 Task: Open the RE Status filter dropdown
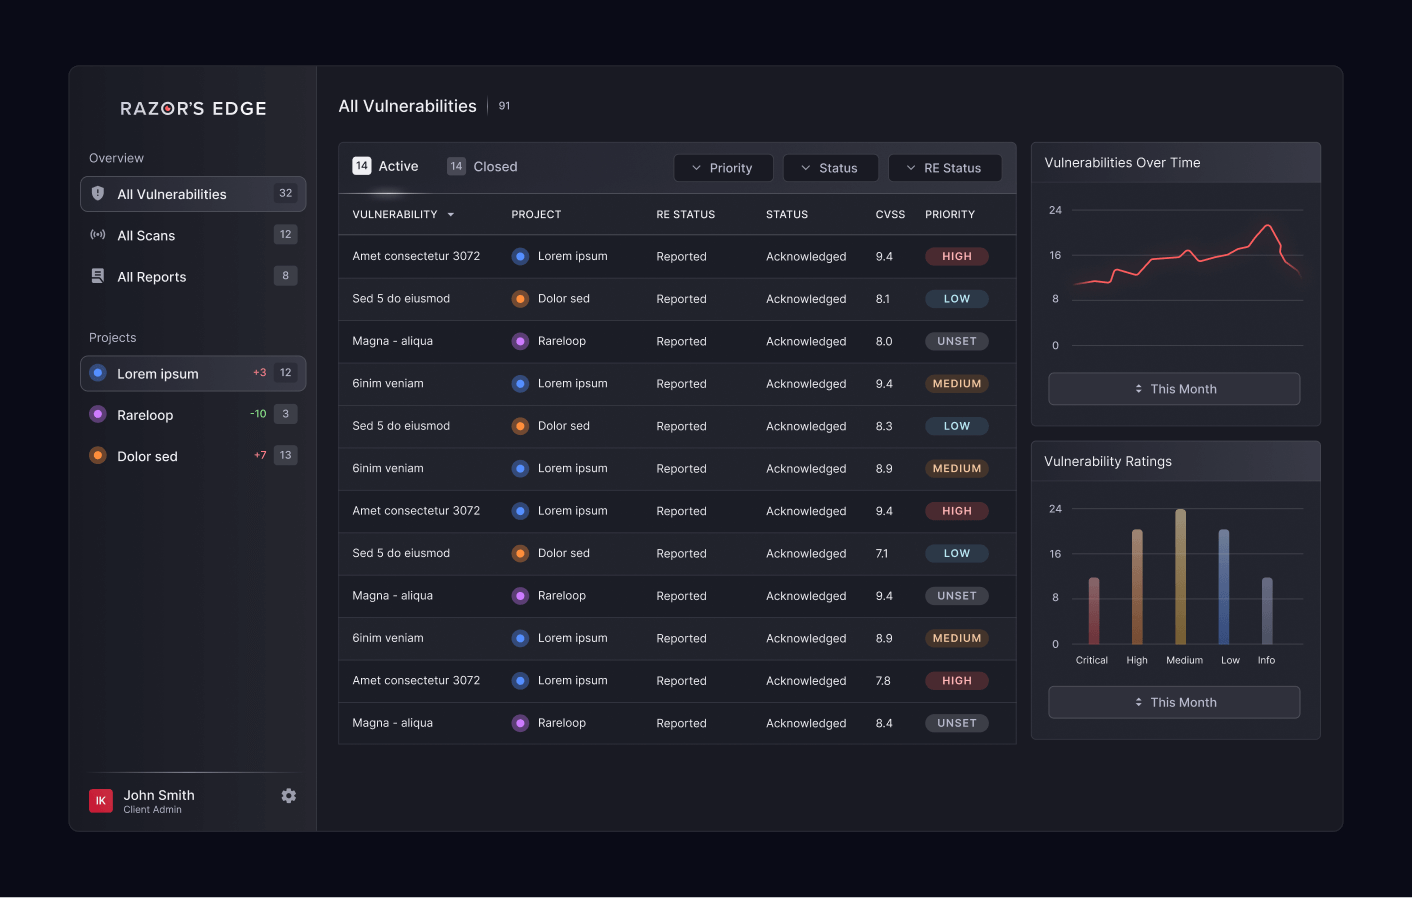[944, 168]
